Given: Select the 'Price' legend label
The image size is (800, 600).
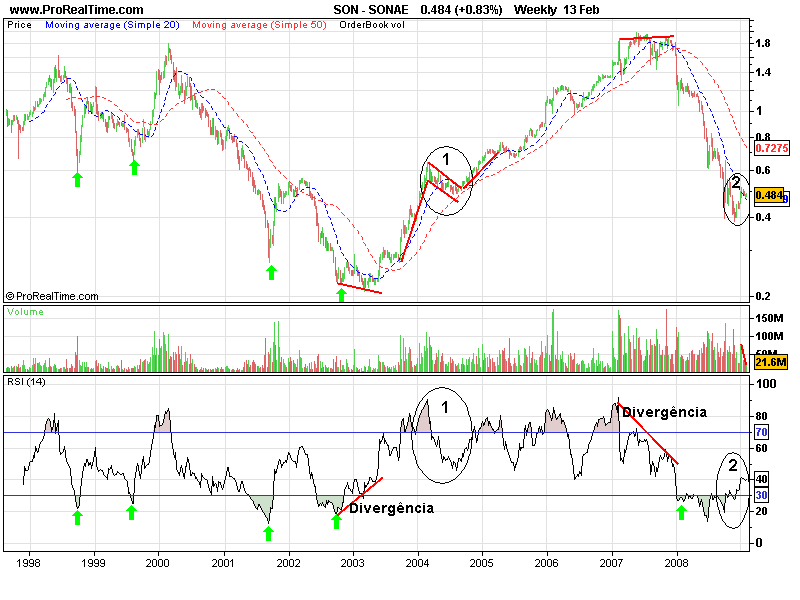Looking at the screenshot, I should 19,24.
